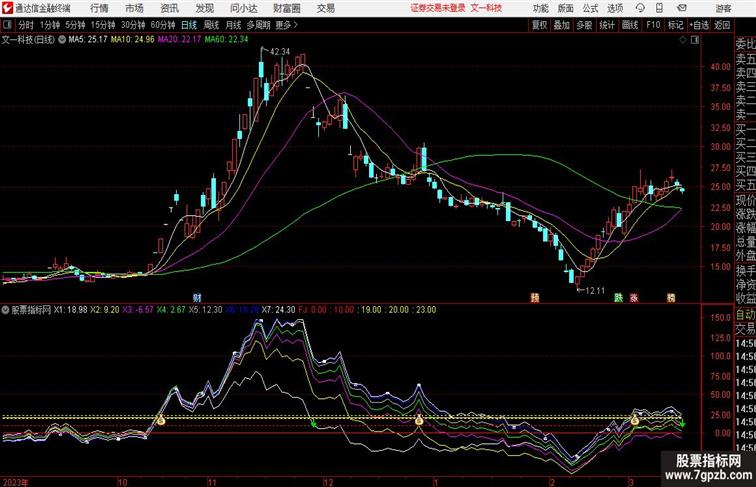756x487 pixels.
Task: Click the 复权 button
Action: pyautogui.click(x=540, y=25)
